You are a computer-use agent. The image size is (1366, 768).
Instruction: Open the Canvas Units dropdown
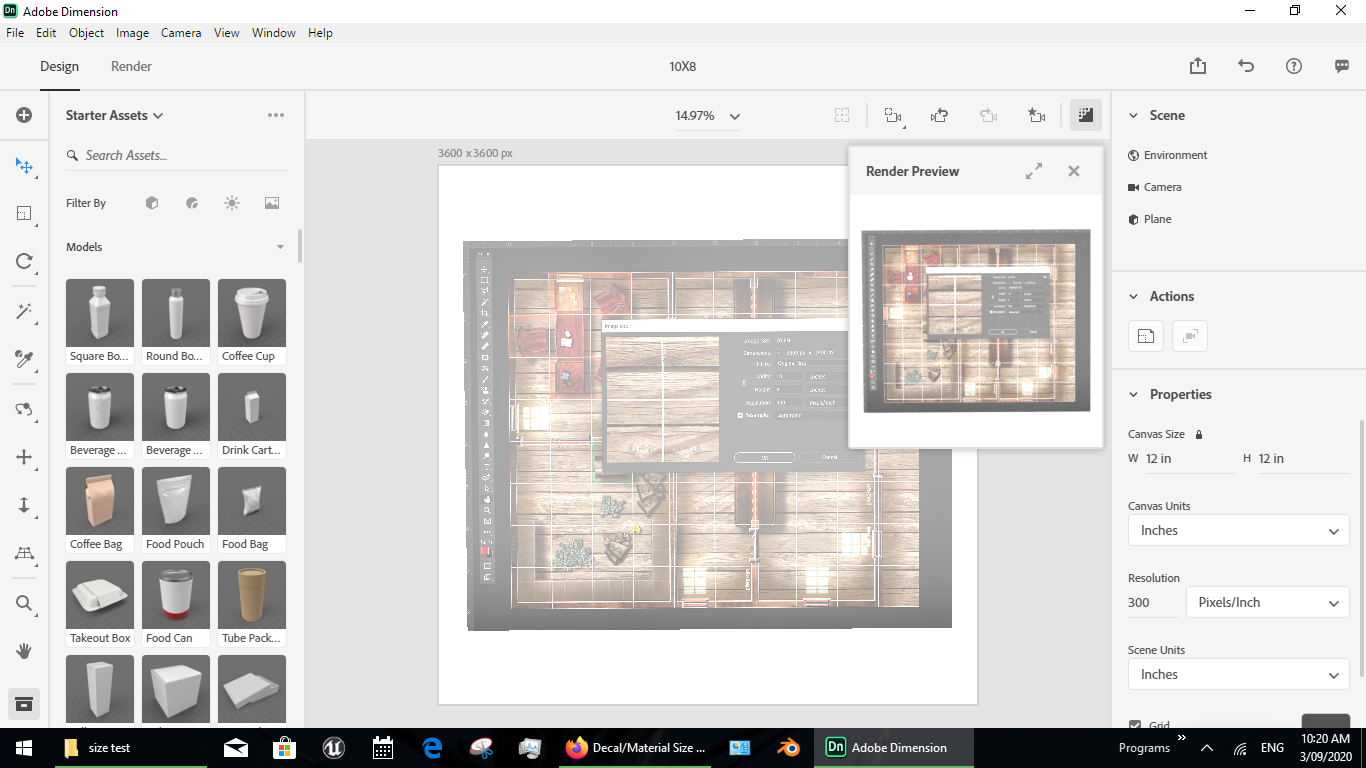(1239, 530)
